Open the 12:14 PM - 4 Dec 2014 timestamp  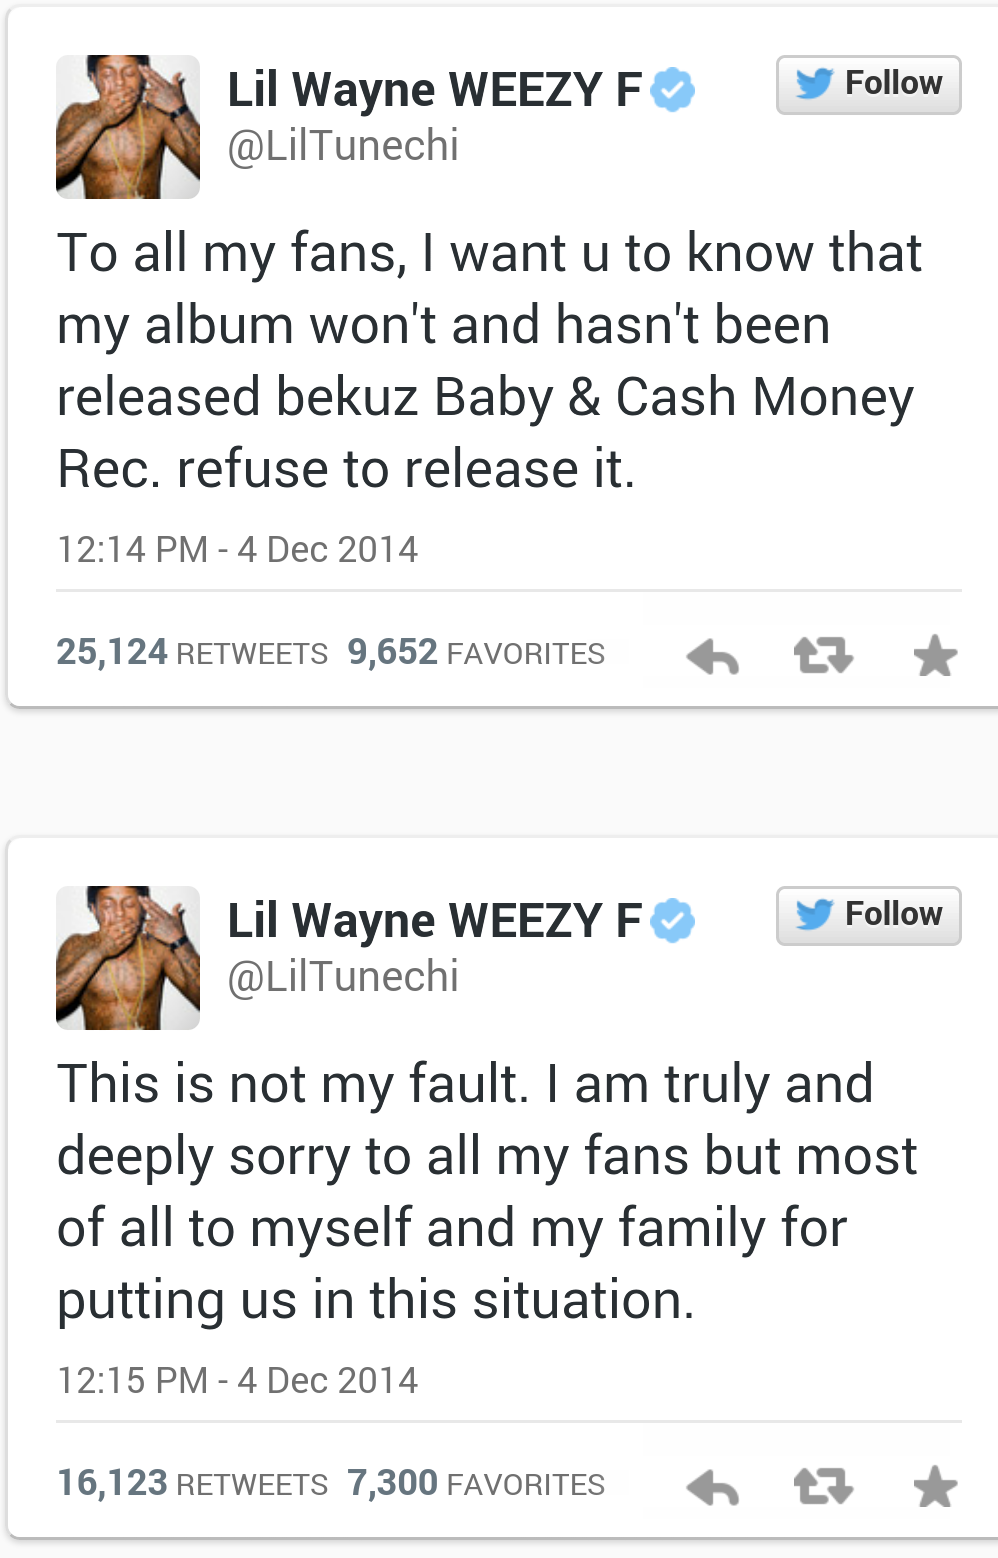(237, 550)
